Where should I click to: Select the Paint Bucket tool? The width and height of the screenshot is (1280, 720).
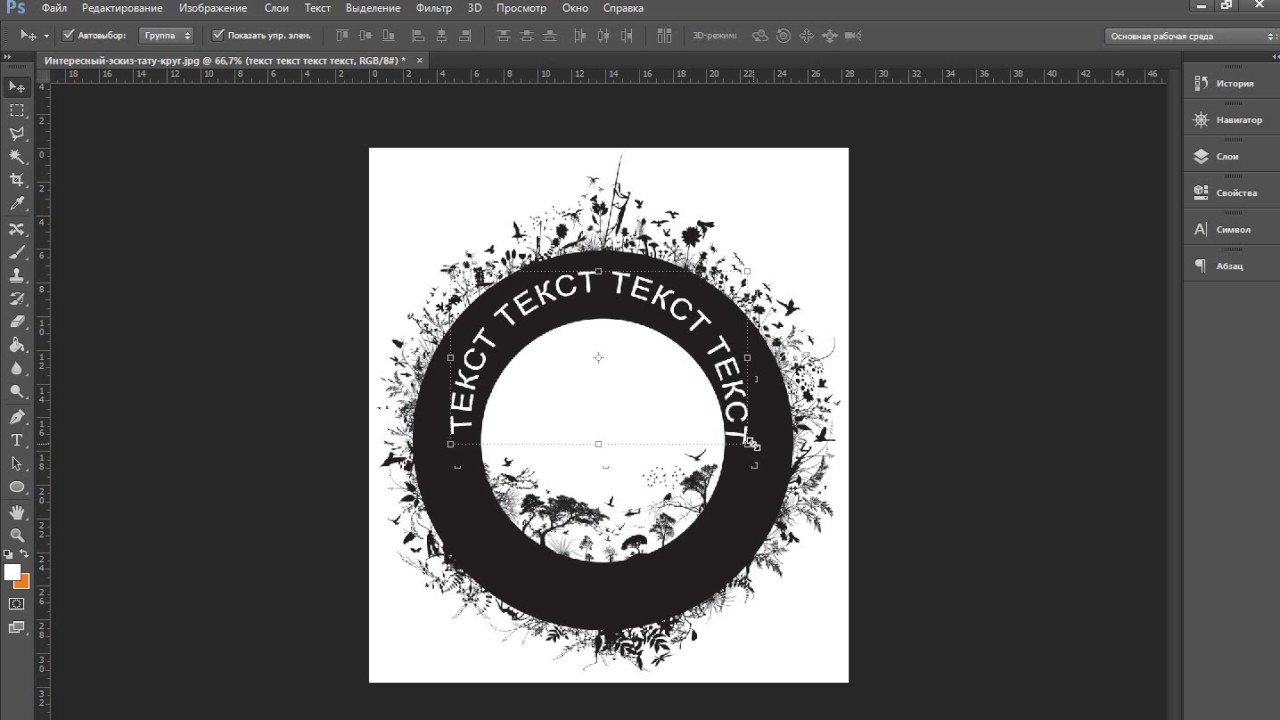17,345
